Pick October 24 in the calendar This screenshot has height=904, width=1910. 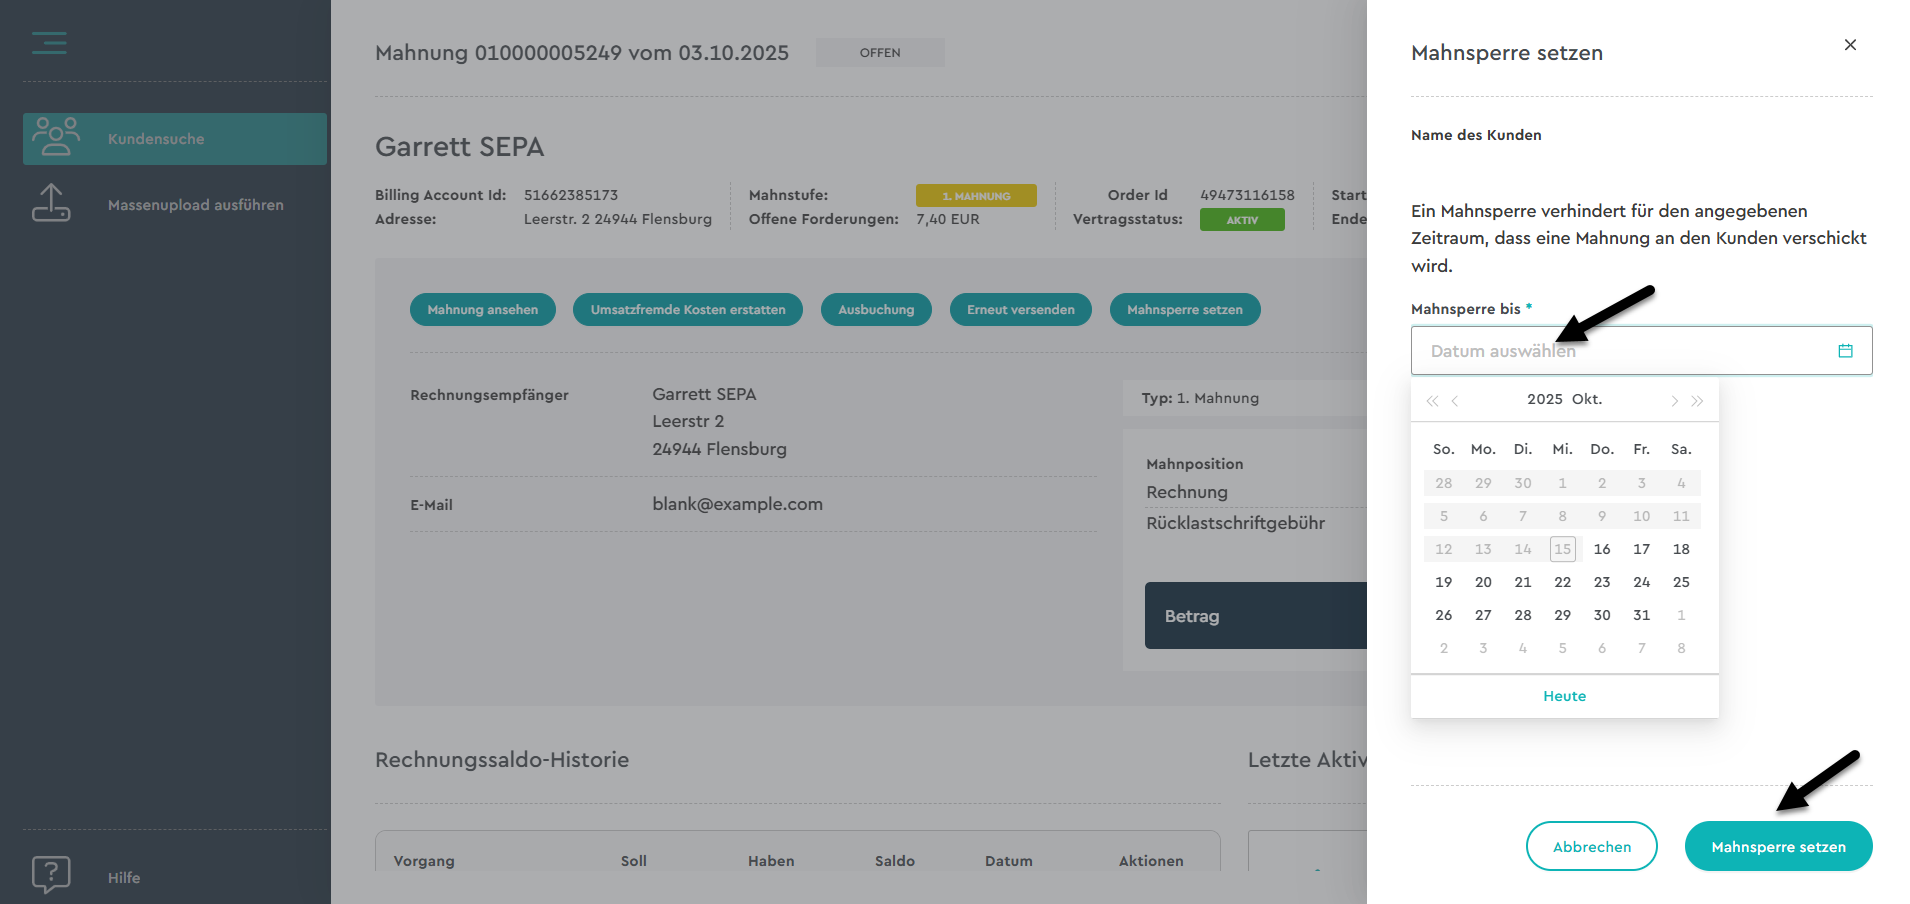point(1641,582)
